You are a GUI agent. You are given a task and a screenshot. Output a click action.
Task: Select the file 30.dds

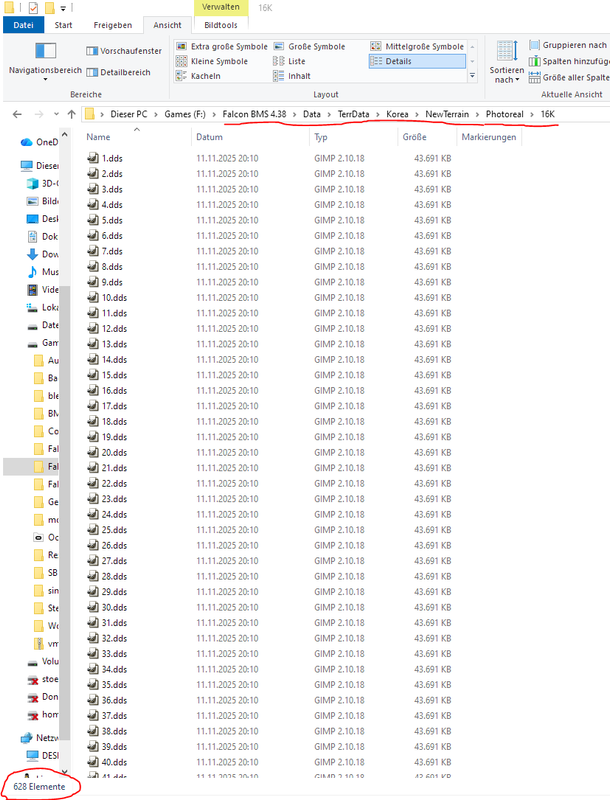(107, 607)
